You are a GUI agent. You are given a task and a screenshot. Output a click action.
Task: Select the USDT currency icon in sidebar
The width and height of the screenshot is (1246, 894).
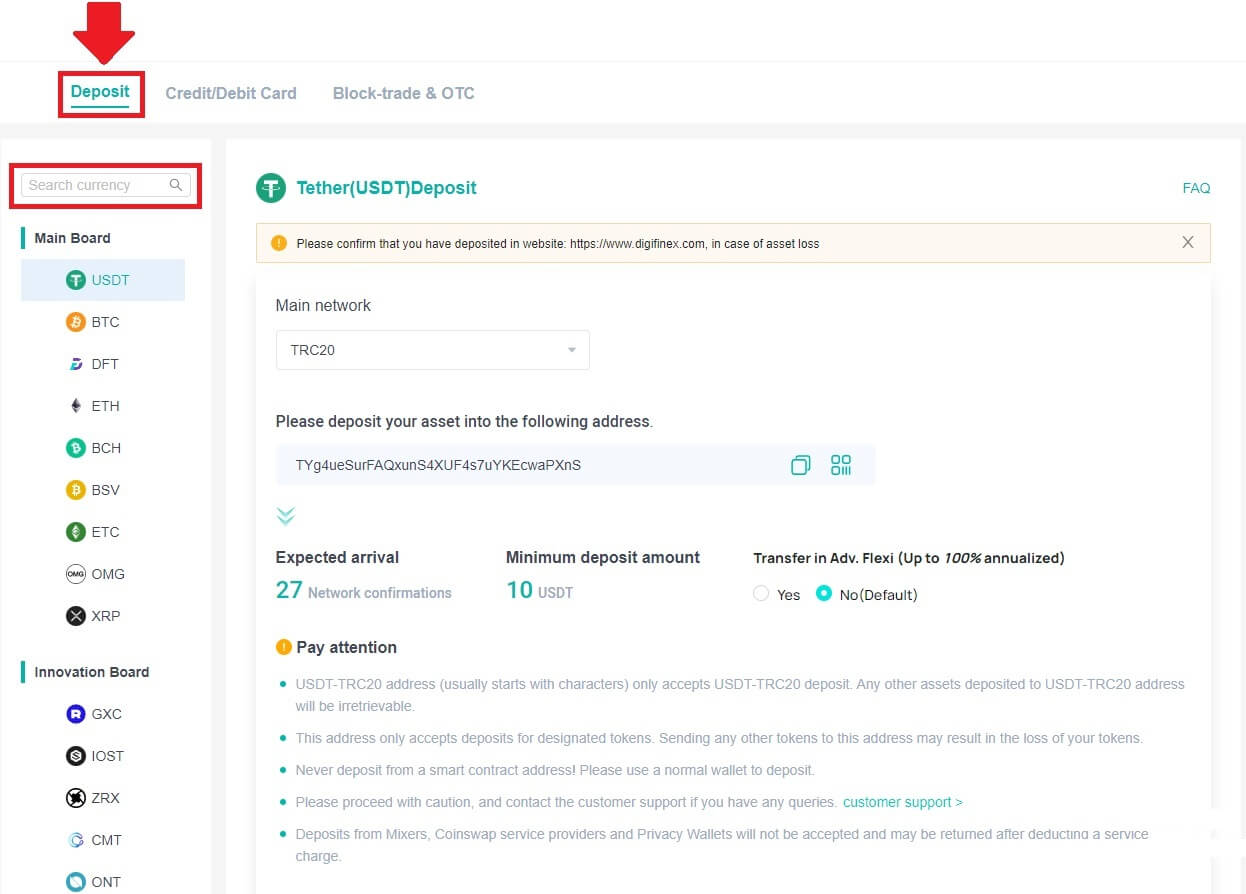(x=76, y=280)
